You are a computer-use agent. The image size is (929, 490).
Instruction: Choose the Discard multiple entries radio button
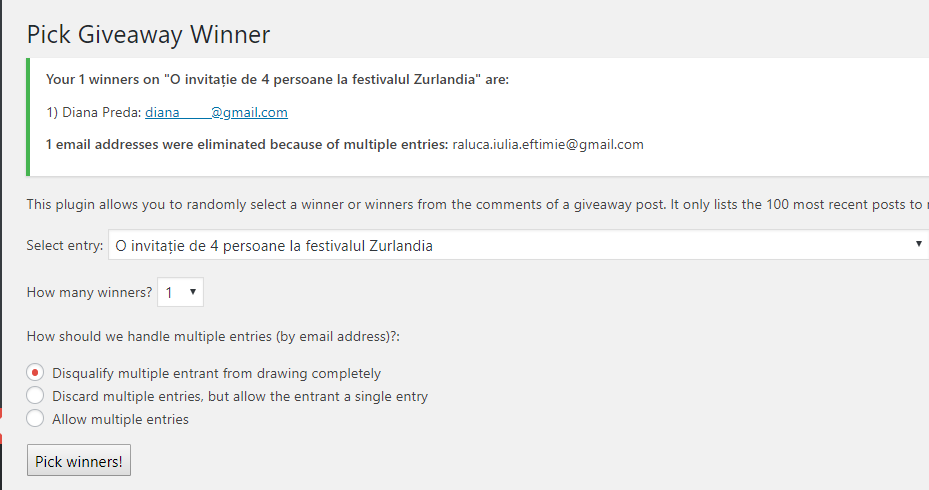[35, 396]
